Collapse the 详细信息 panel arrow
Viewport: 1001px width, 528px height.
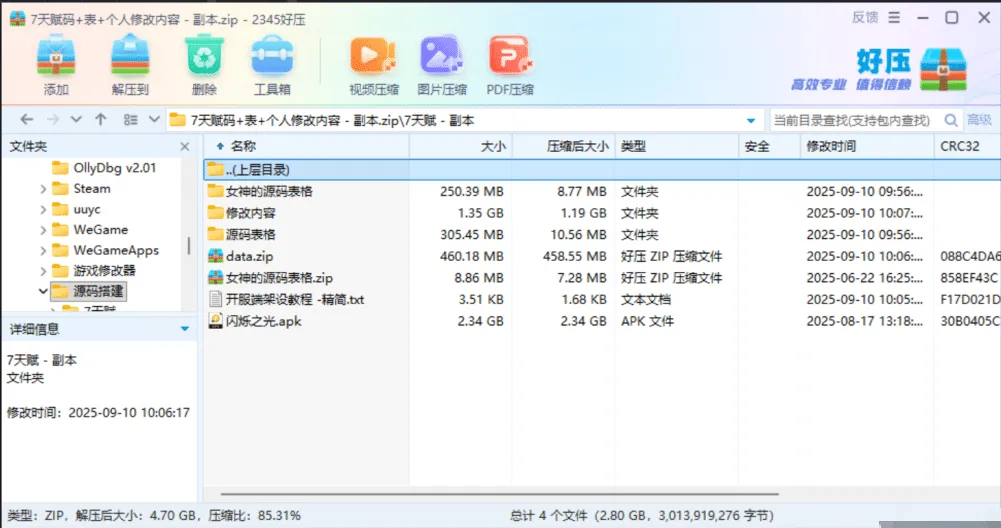pos(184,329)
